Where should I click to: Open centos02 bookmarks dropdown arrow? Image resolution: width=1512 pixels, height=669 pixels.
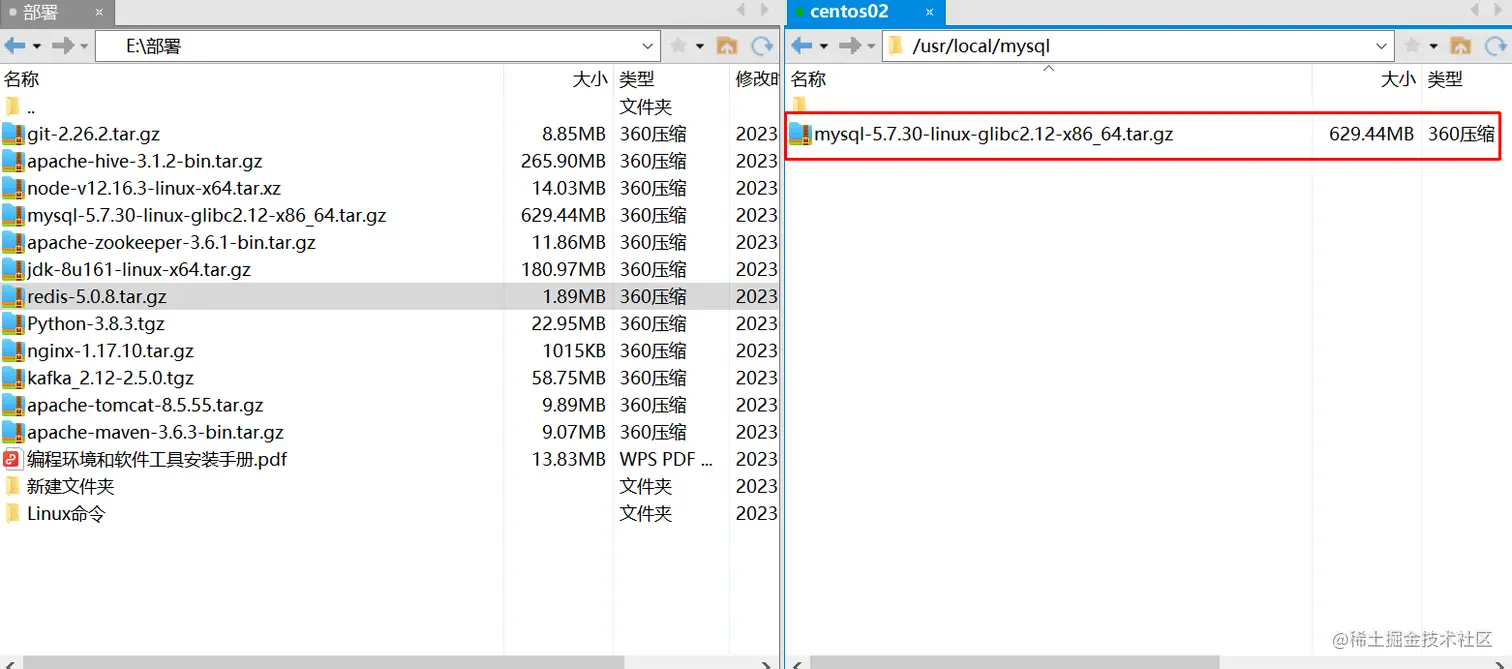1434,46
